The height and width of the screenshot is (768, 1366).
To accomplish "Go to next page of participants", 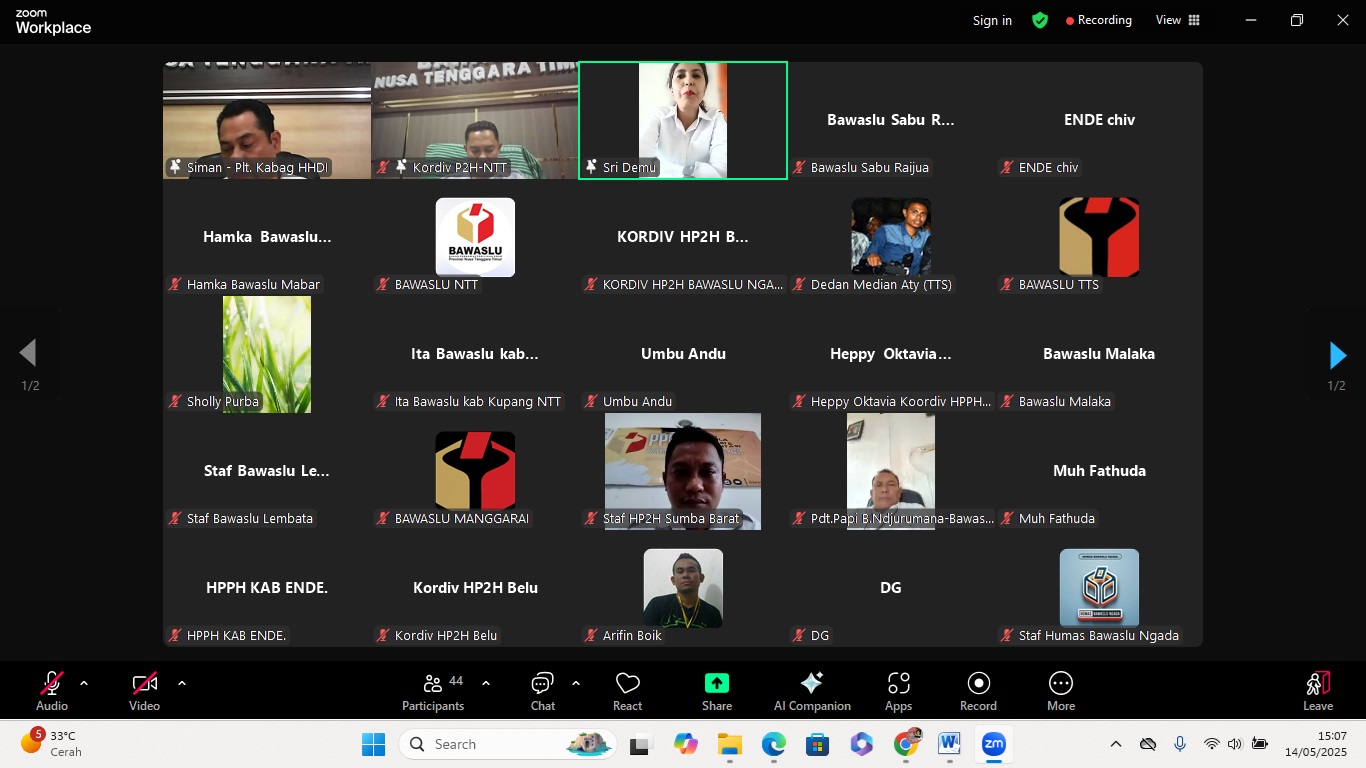I will 1337,355.
